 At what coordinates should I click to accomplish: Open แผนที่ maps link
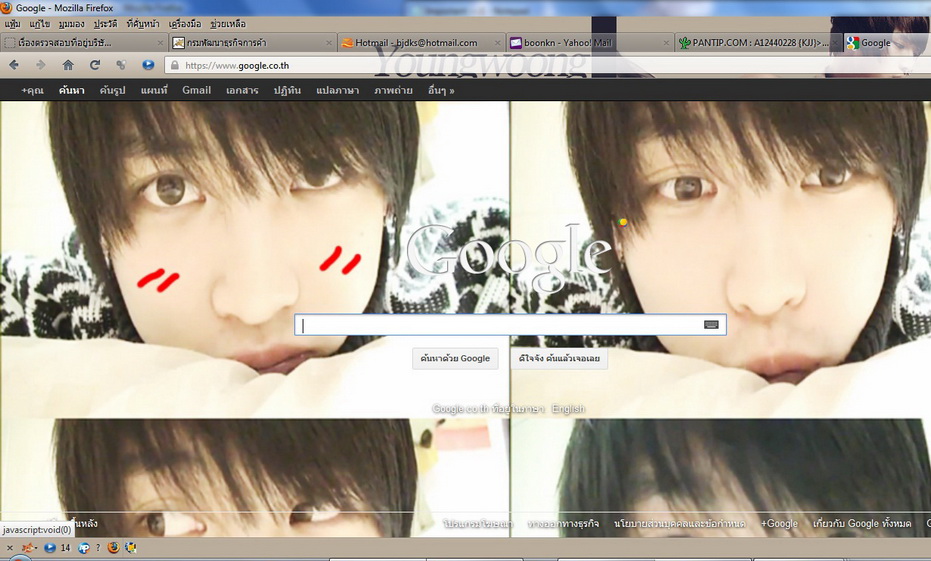tap(154, 90)
